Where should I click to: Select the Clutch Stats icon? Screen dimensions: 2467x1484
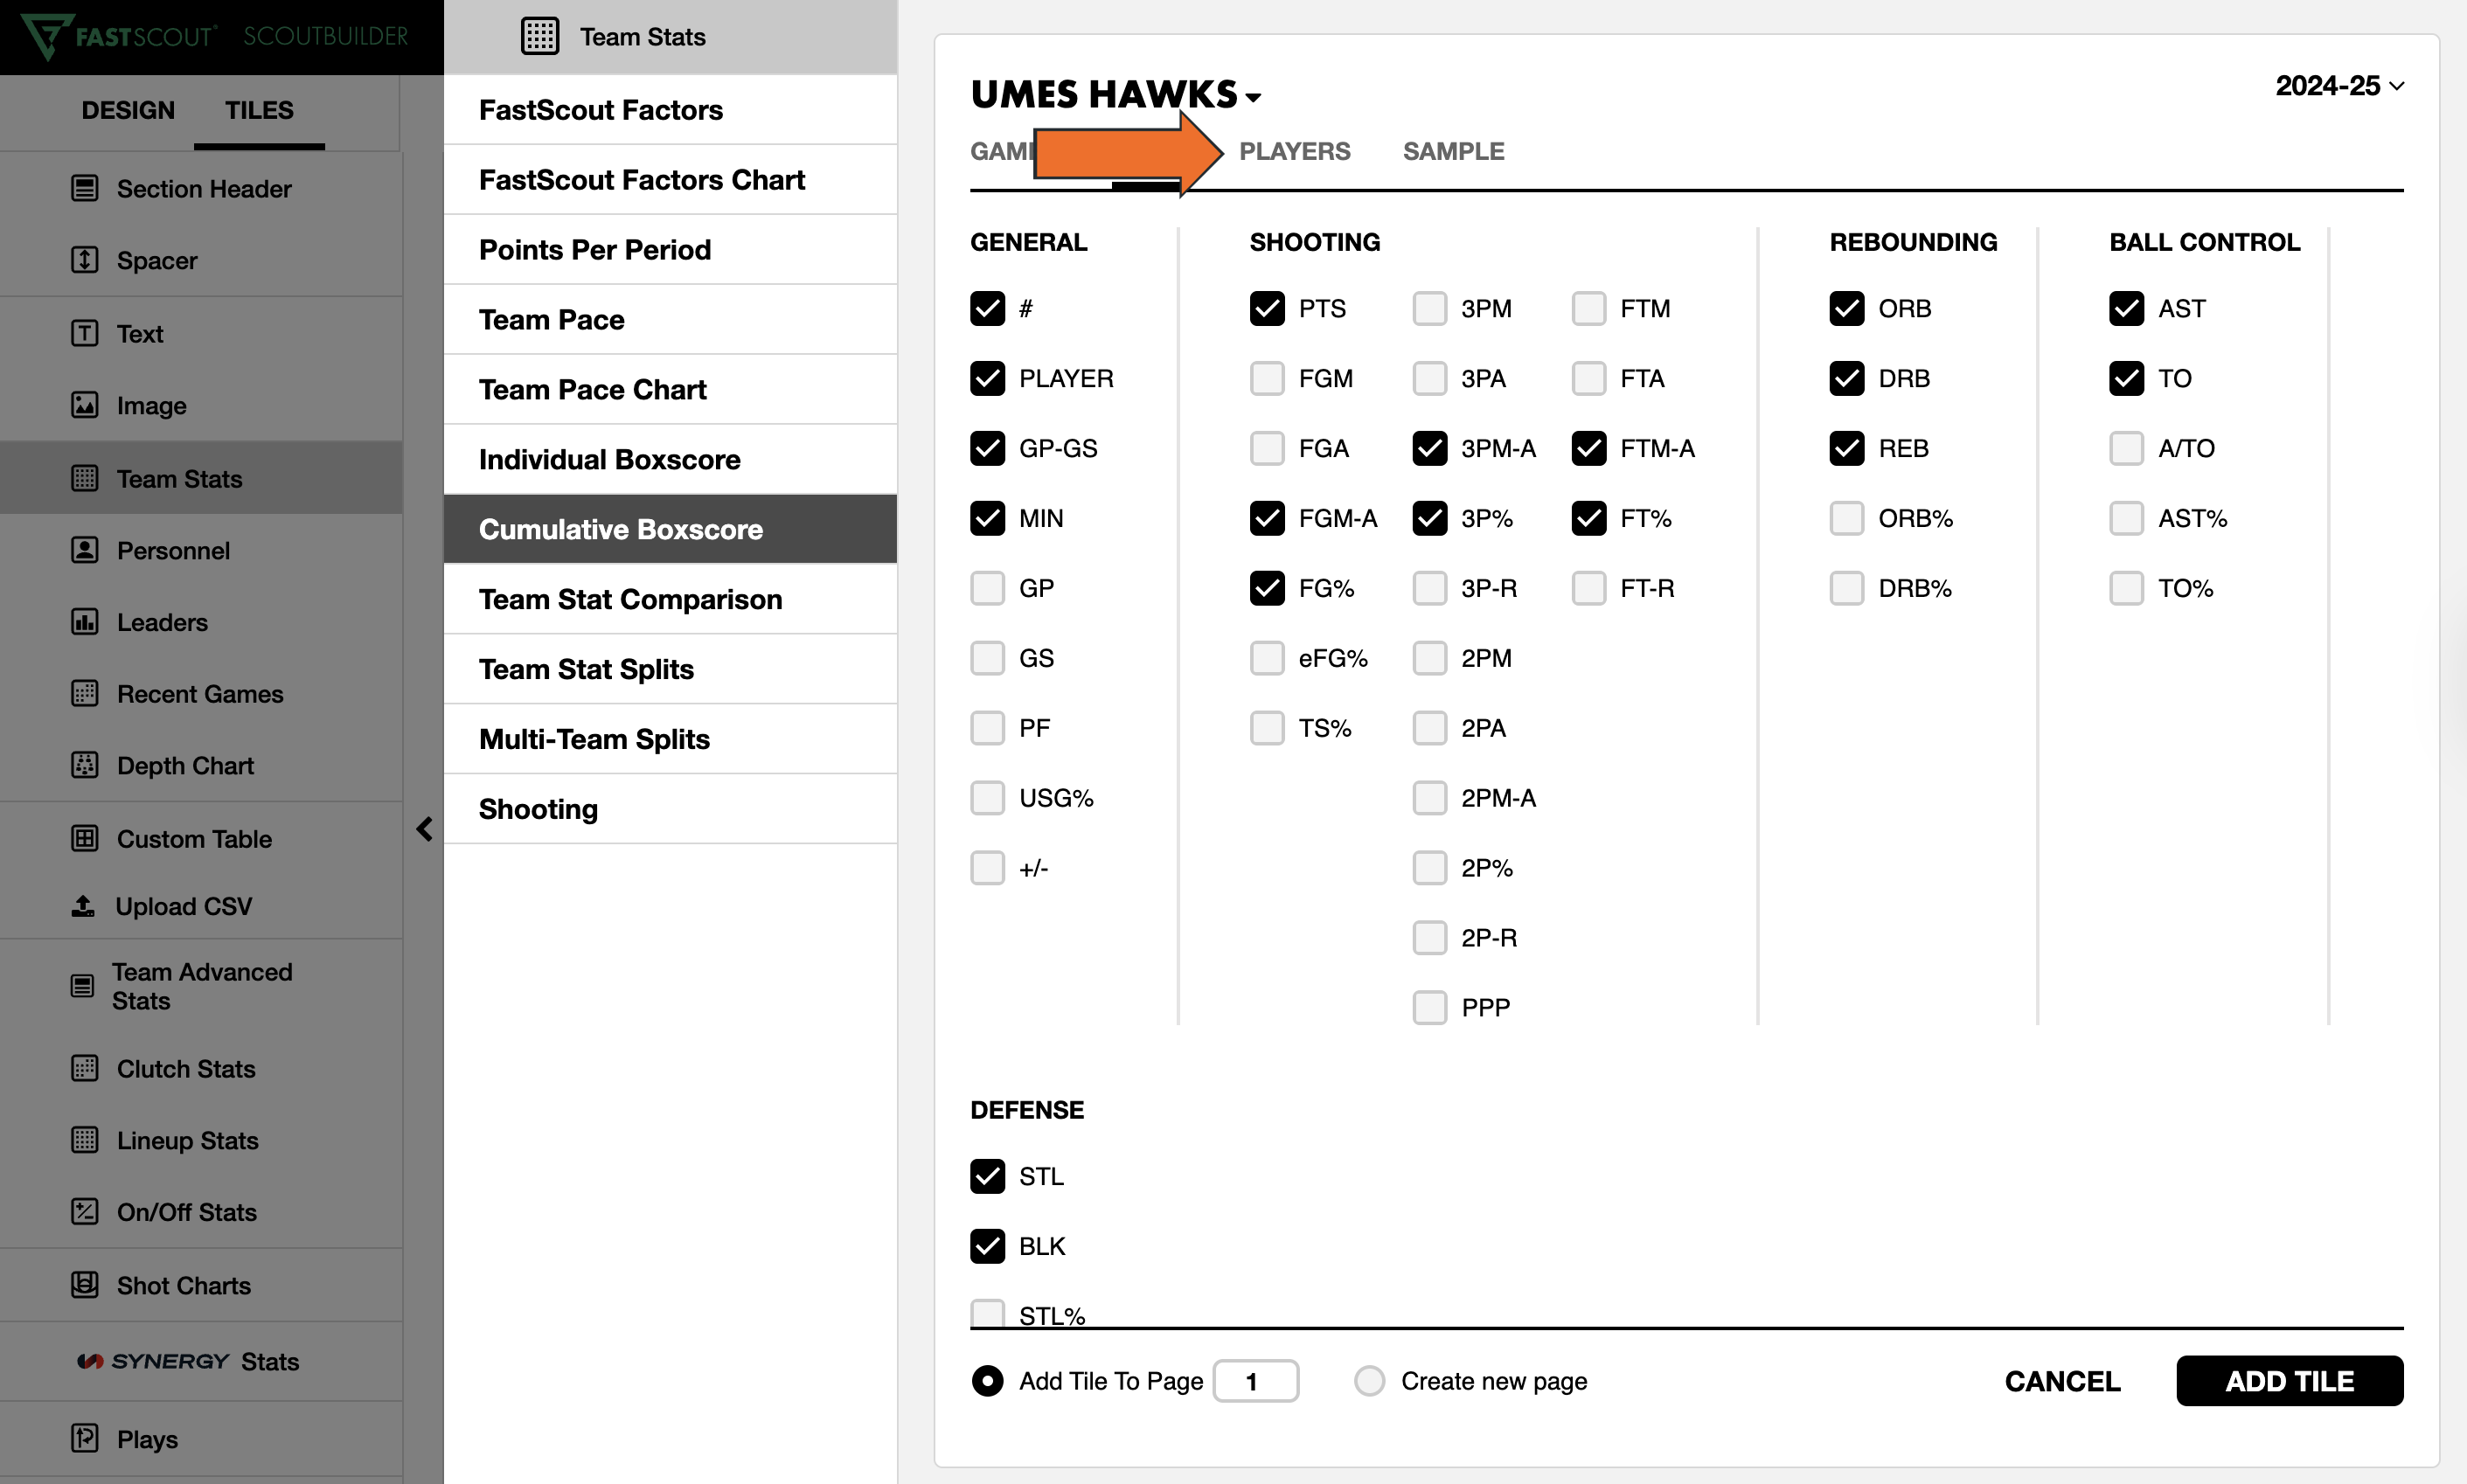(85, 1068)
